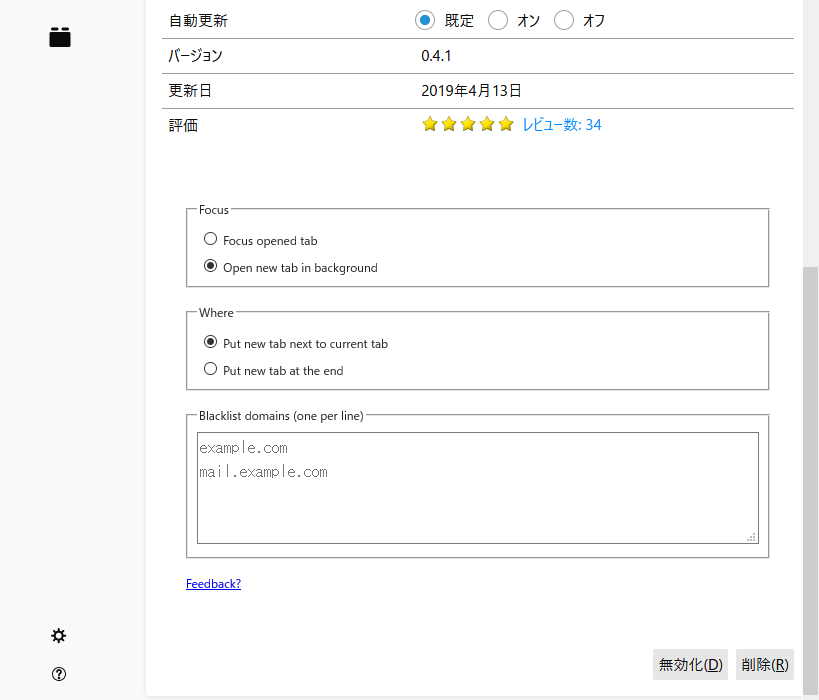Choose Open new tab in background
Screen dimensions: 819x700
(x=210, y=266)
